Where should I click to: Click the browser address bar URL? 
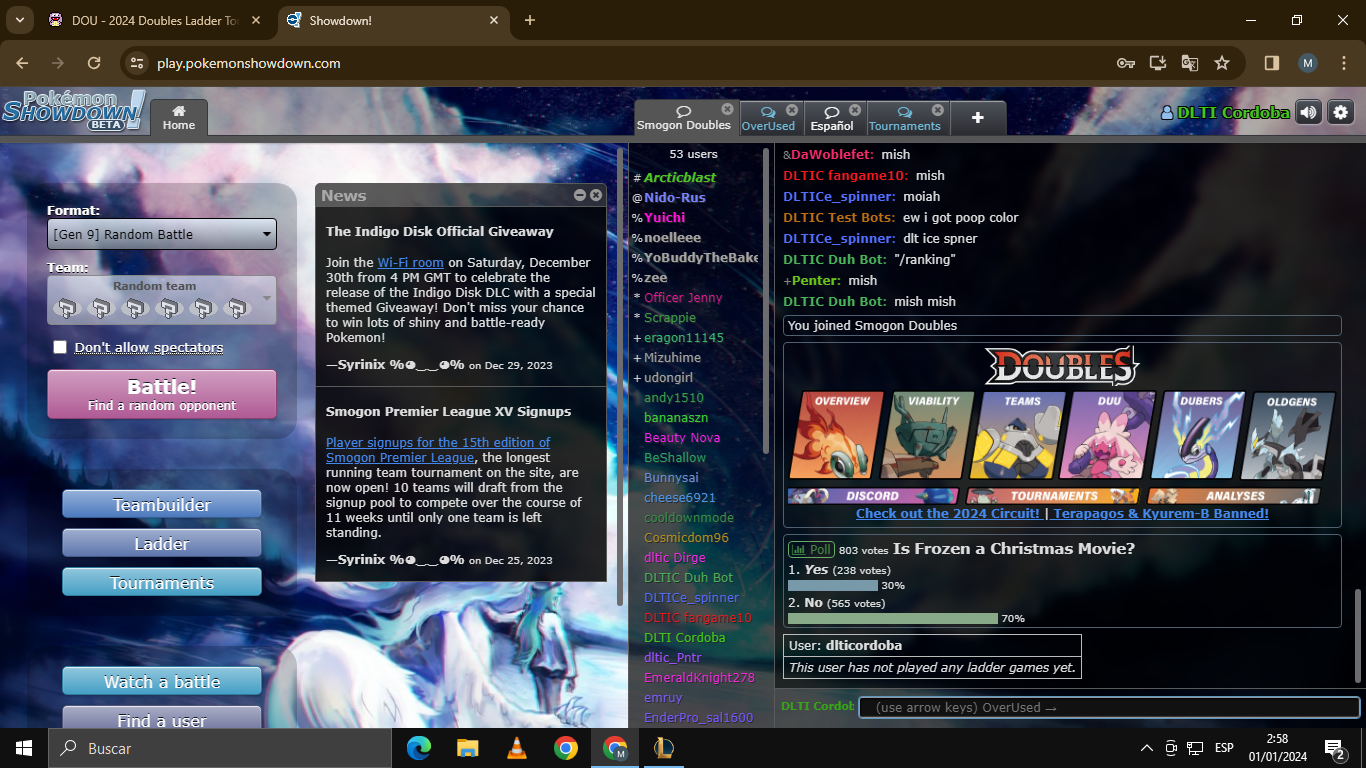point(248,63)
